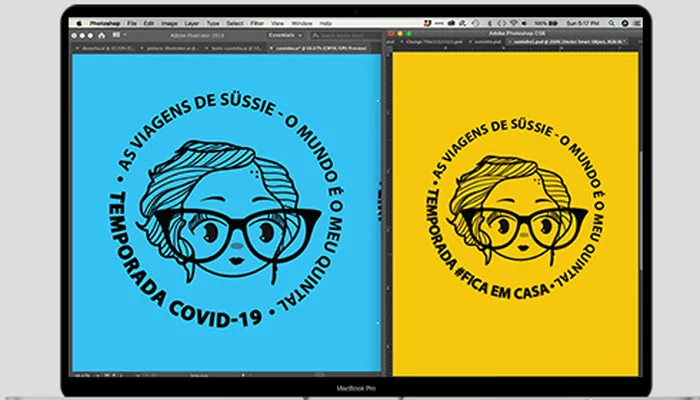Screen dimensions: 700x400
Task: Click the Sun 5:17 PM clock
Action: (583, 23)
